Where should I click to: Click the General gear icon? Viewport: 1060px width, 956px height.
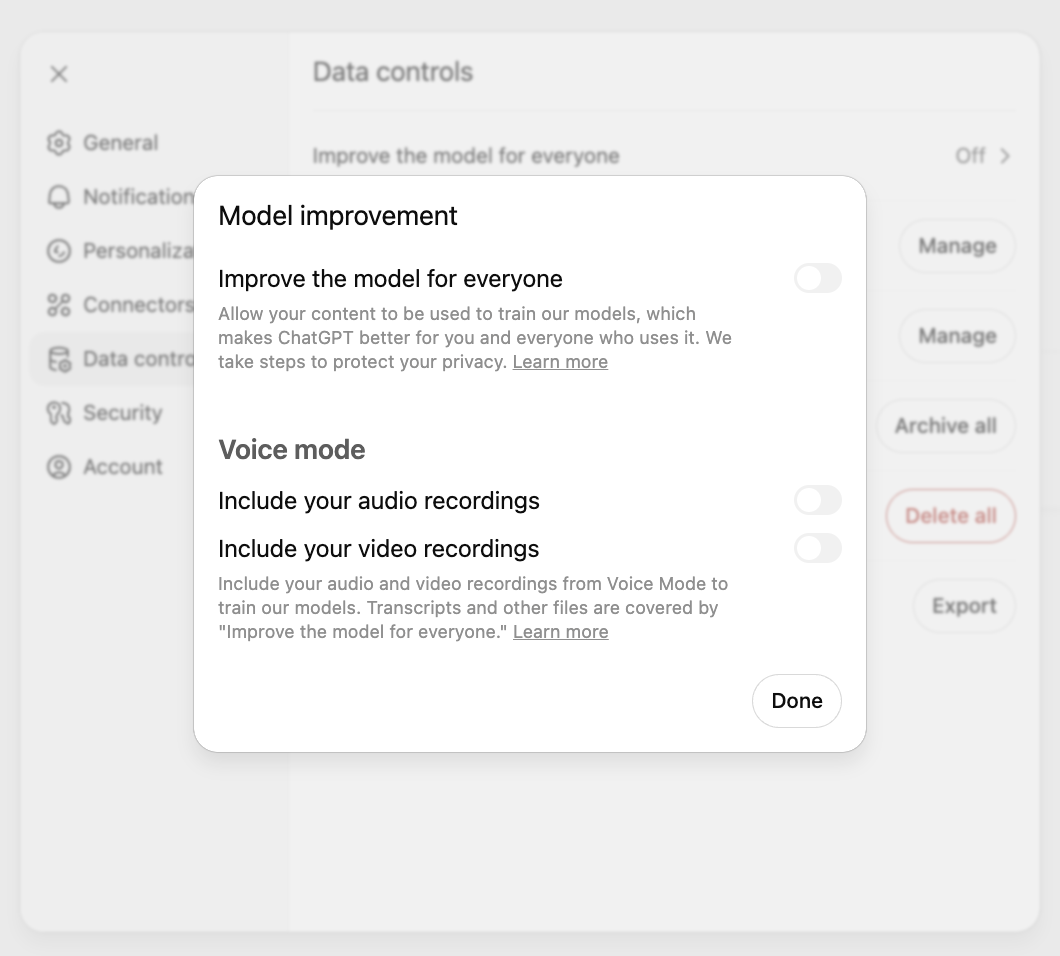59,143
